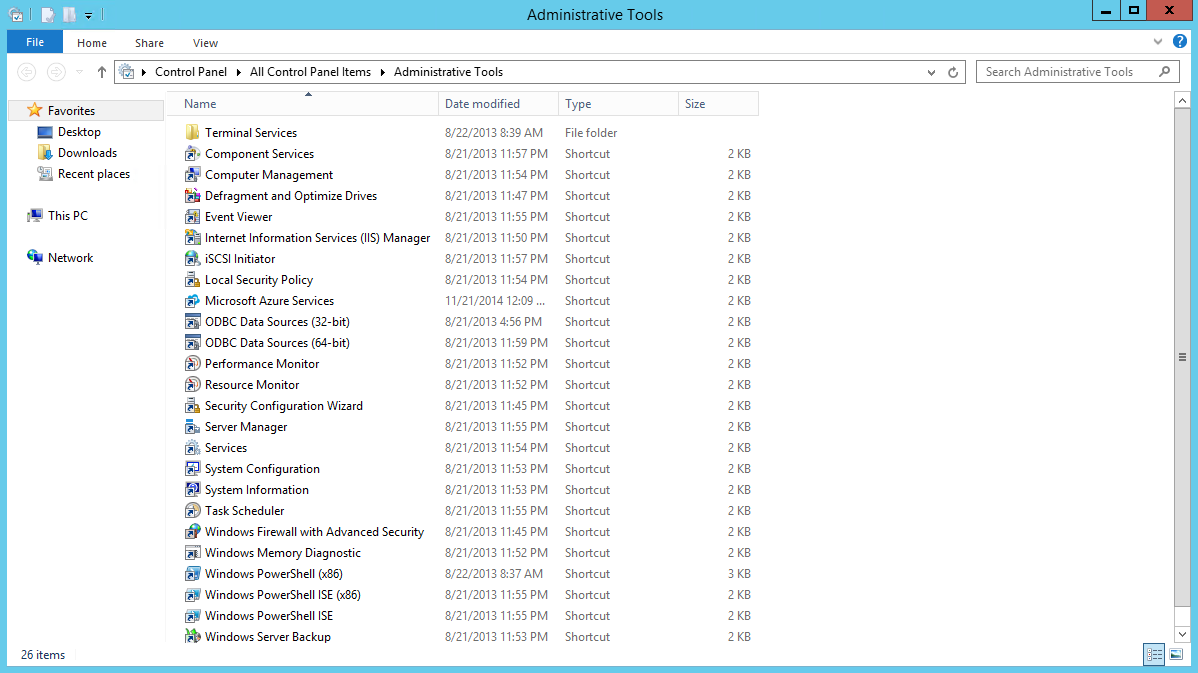Click the Event Viewer shortcut icon
The height and width of the screenshot is (673, 1198).
tap(193, 217)
